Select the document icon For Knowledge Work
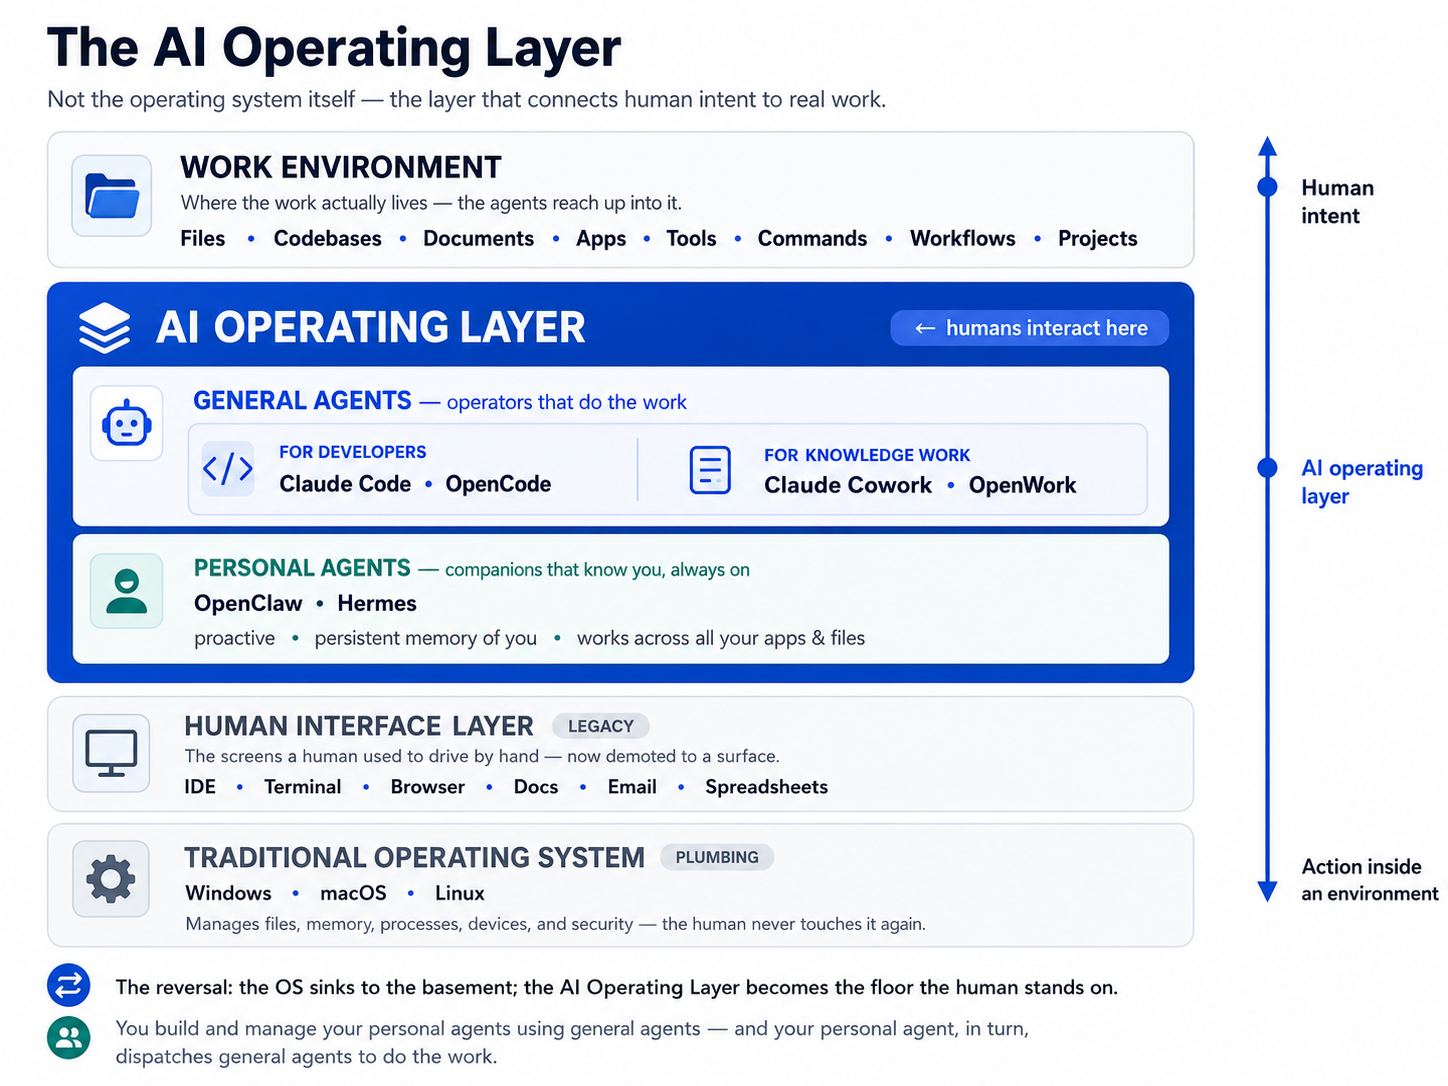 [710, 470]
